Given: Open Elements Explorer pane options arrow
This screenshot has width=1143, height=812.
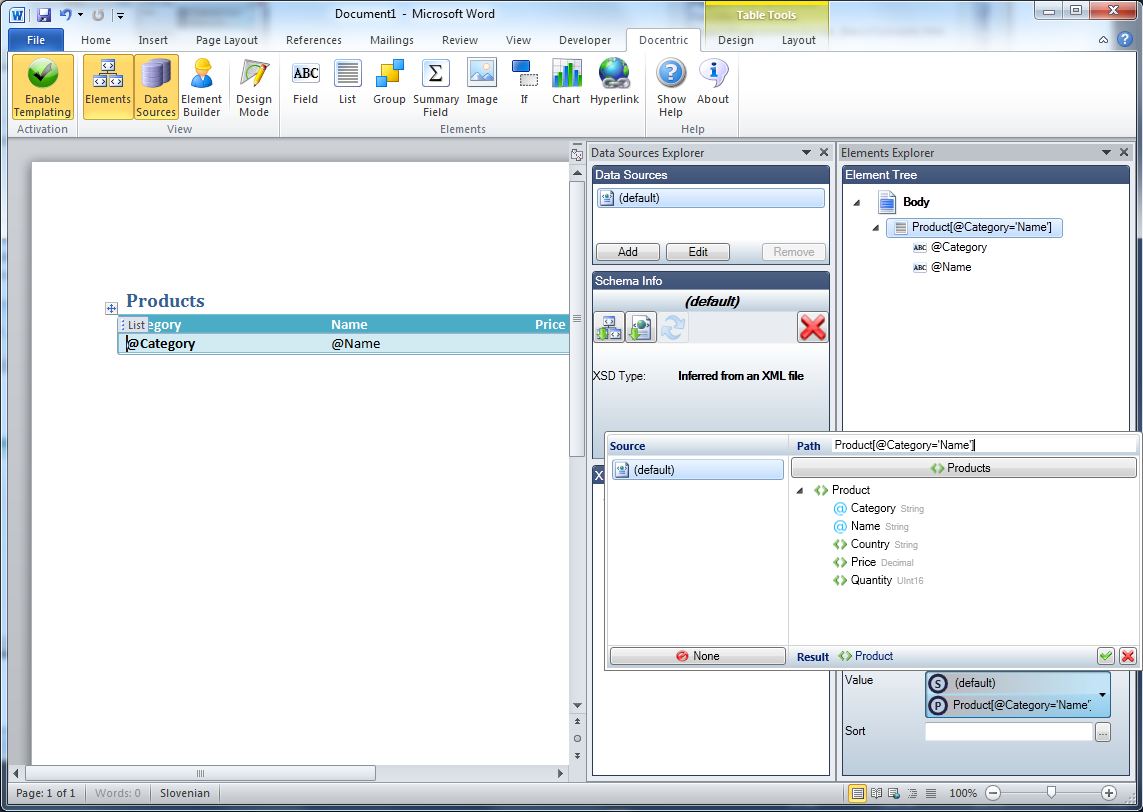Looking at the screenshot, I should pyautogui.click(x=1107, y=152).
